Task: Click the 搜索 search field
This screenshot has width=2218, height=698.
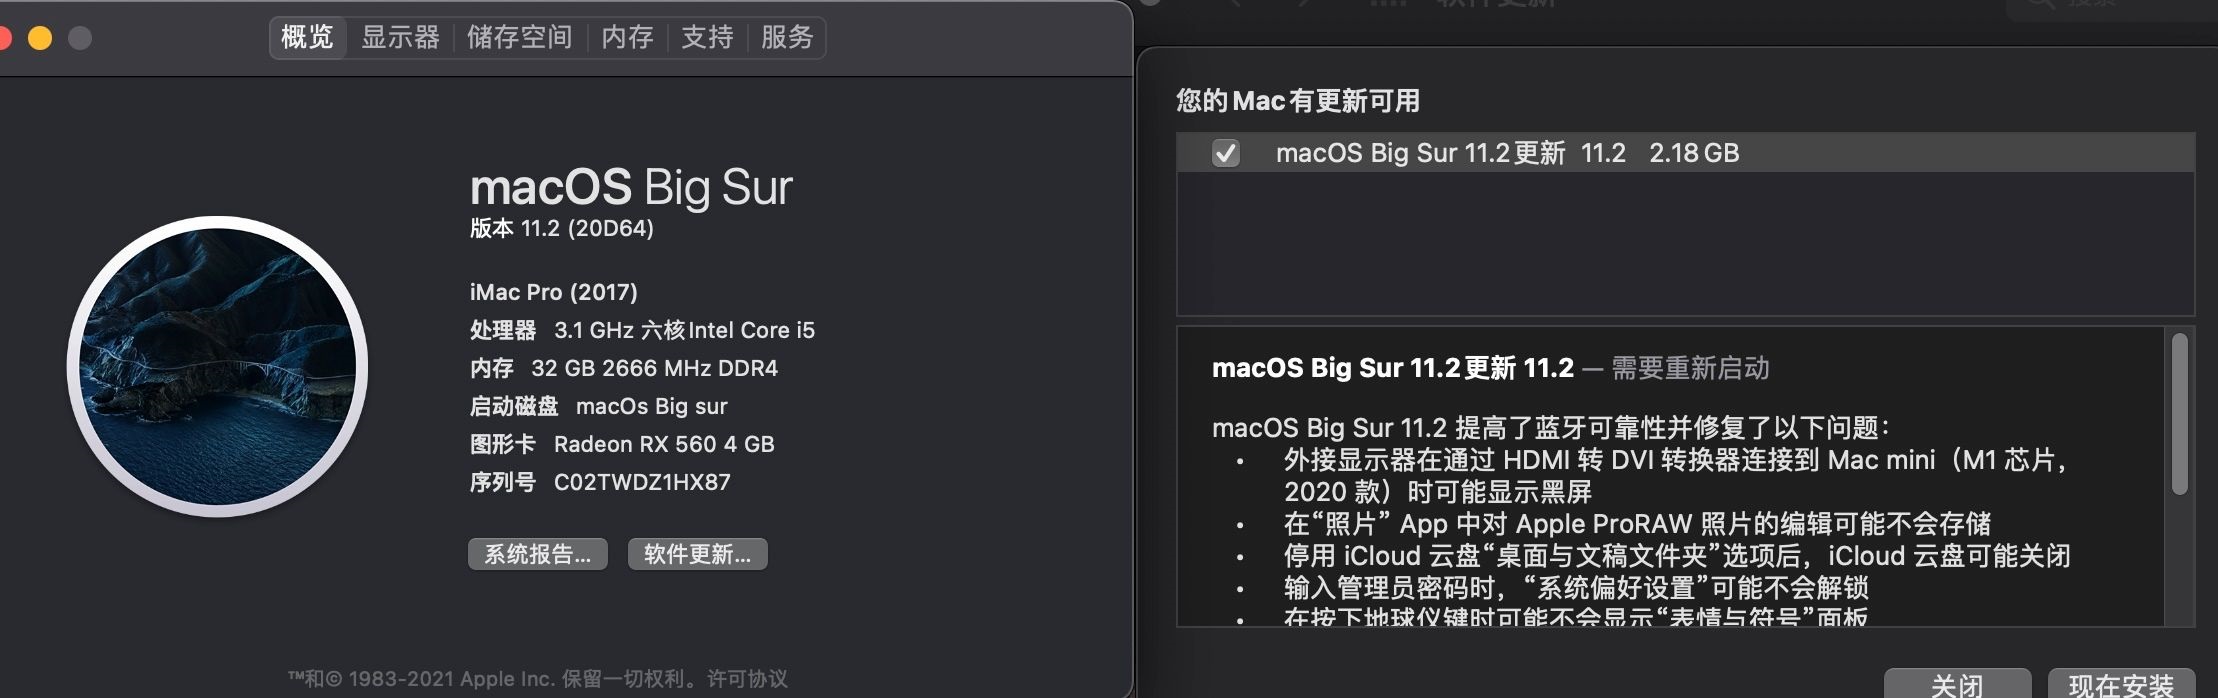Action: [x=2110, y=6]
